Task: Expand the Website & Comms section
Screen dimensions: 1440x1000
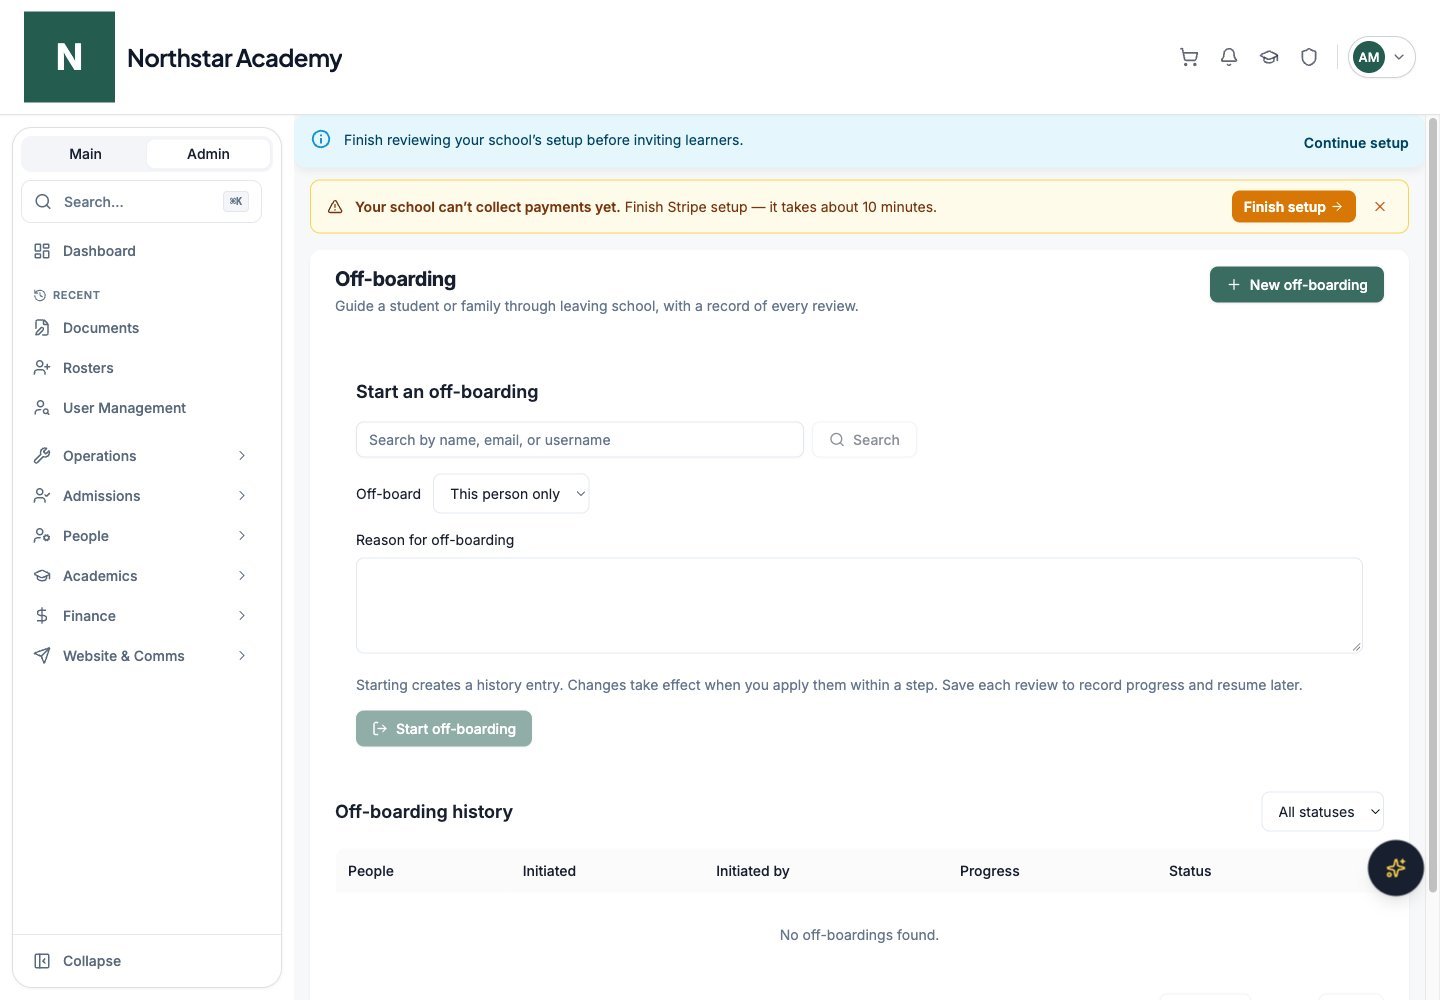Action: point(141,656)
